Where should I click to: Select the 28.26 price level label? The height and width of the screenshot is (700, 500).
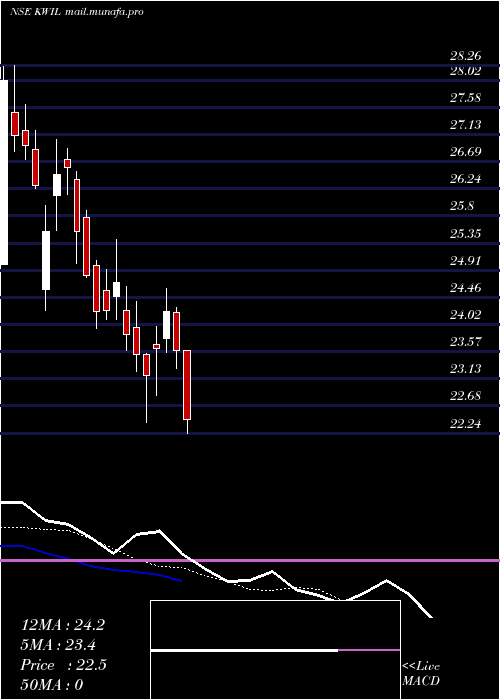pos(465,56)
